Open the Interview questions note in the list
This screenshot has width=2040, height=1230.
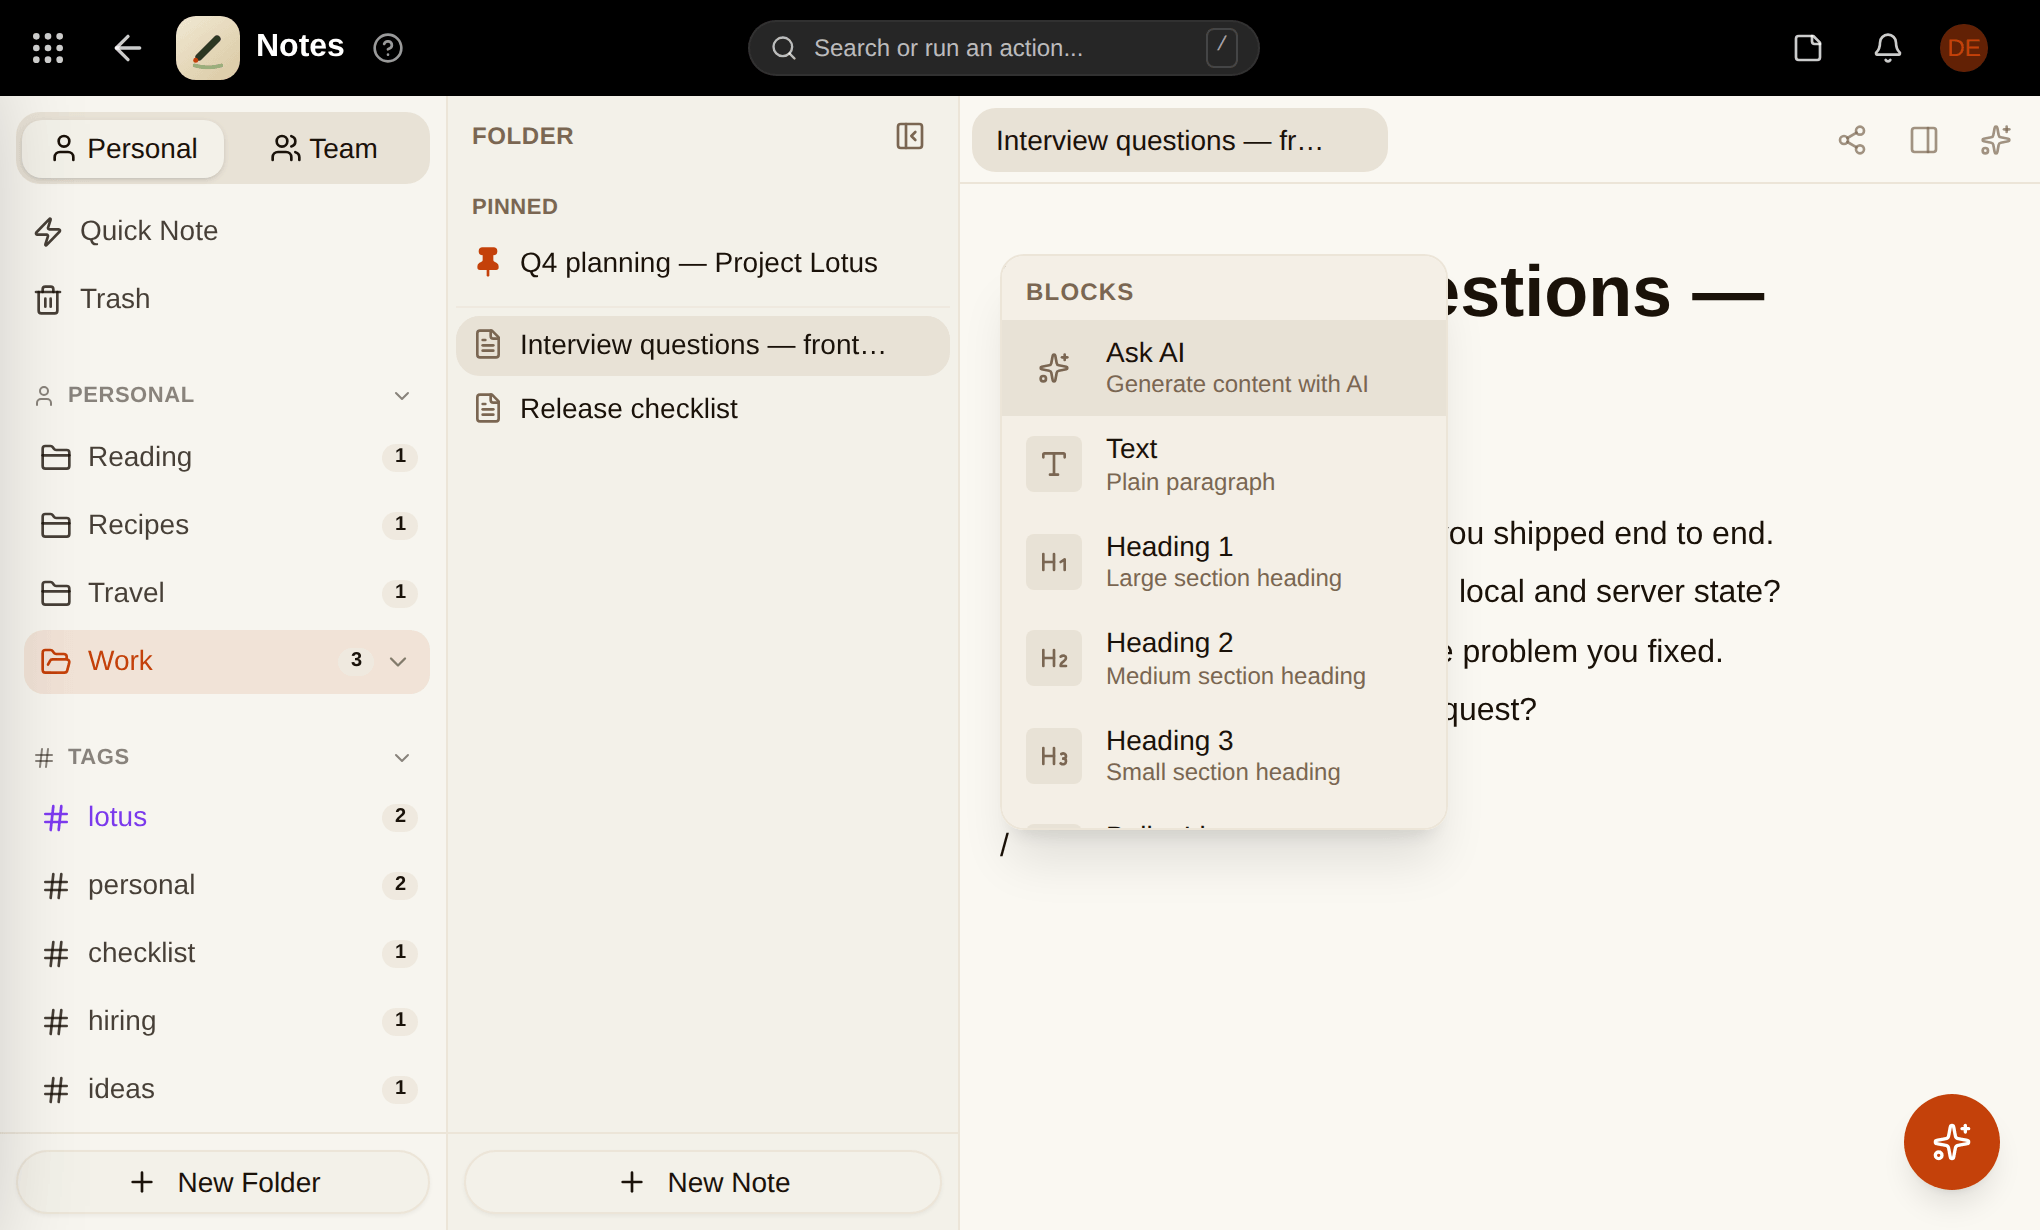pos(703,345)
